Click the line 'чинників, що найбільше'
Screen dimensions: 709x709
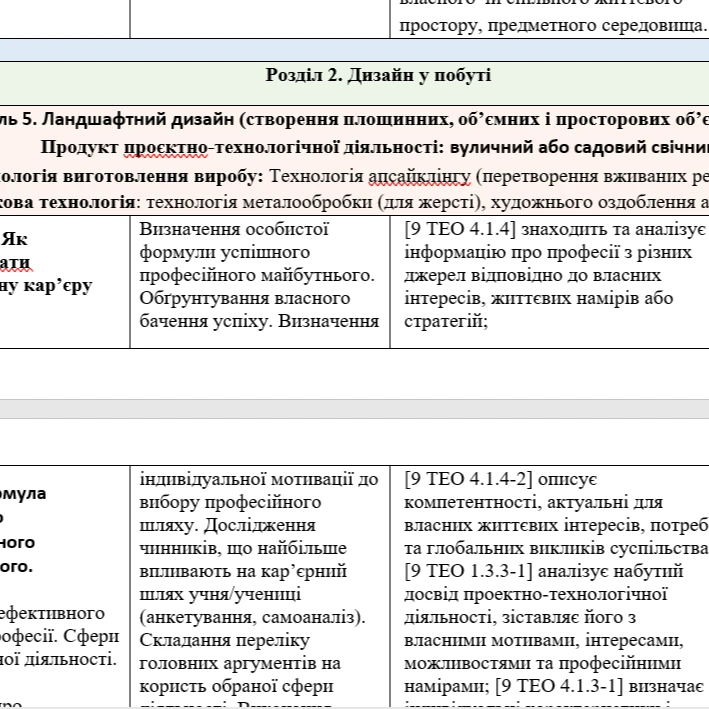coord(243,548)
